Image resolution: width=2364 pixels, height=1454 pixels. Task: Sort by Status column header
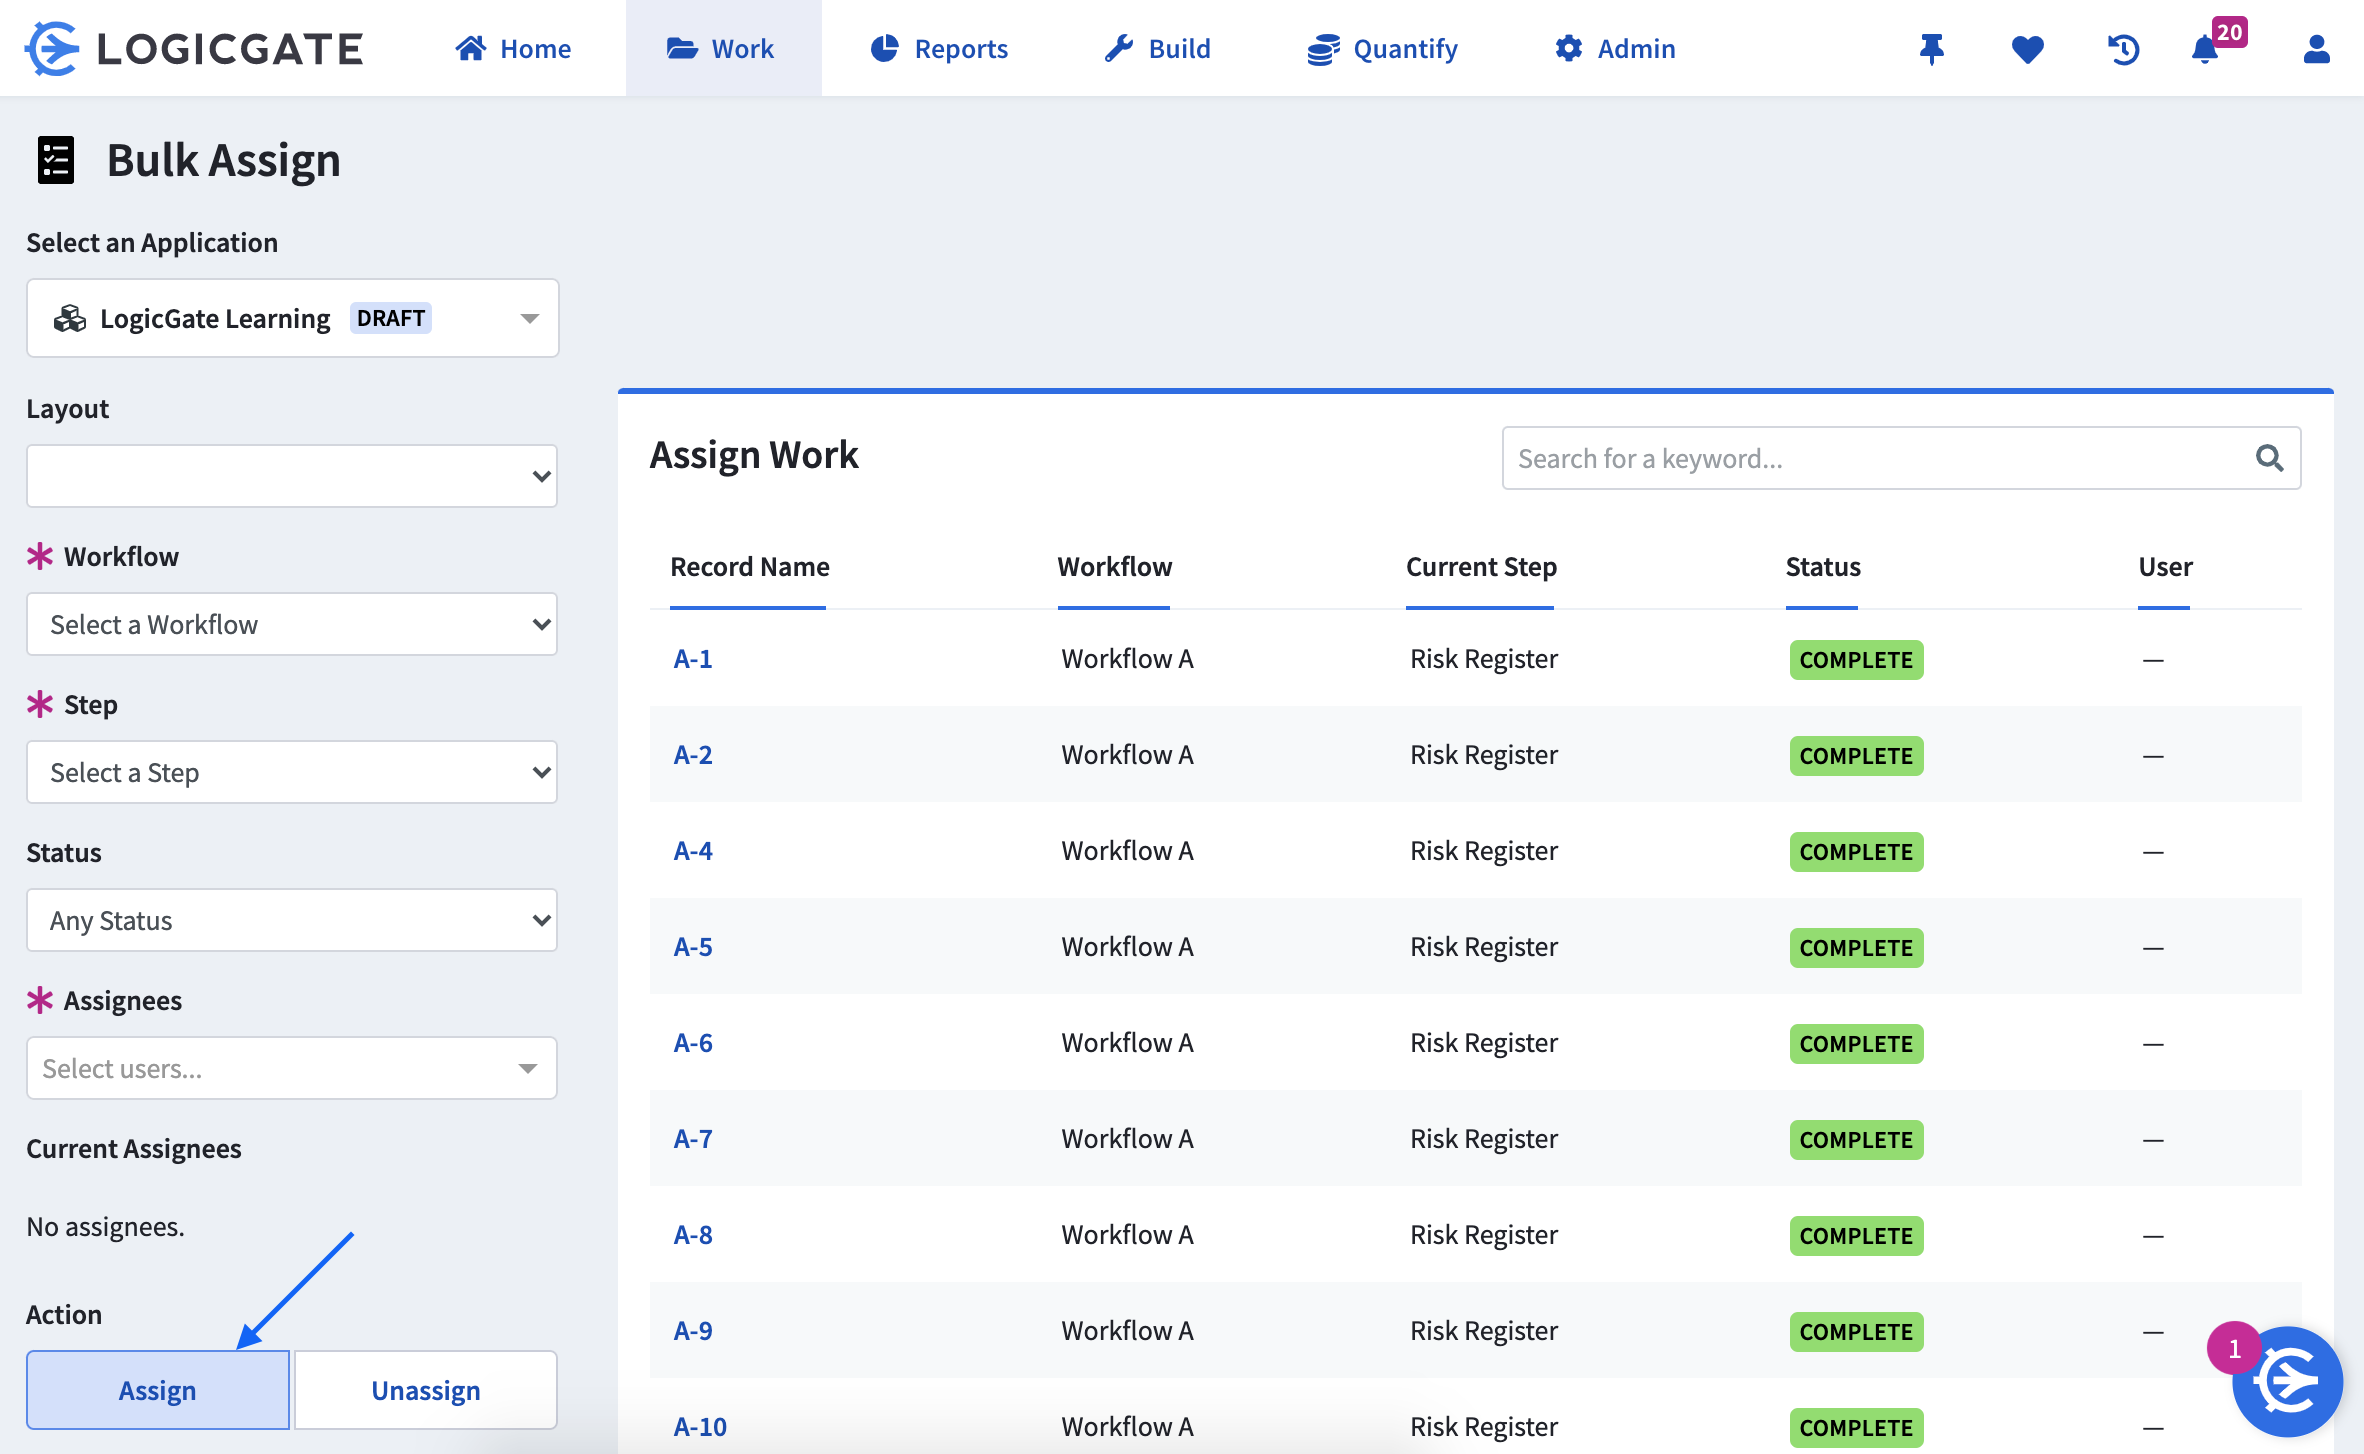coord(1823,567)
